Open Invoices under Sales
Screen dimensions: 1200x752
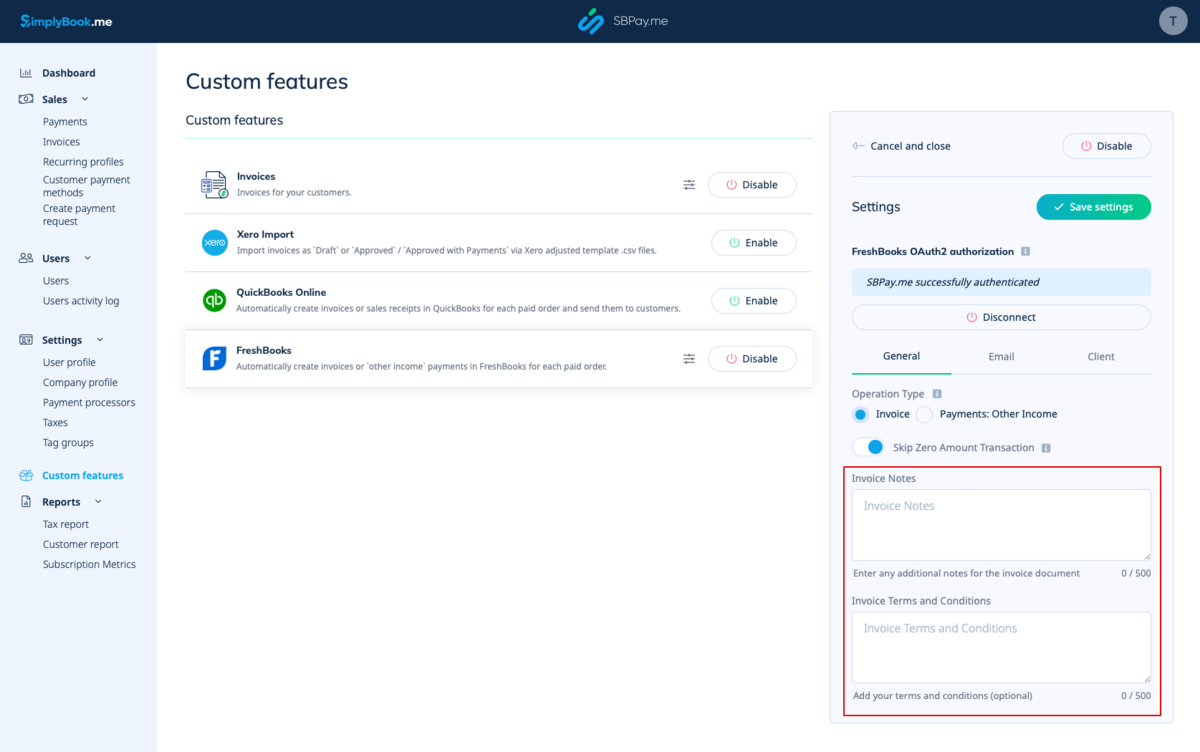(61, 142)
